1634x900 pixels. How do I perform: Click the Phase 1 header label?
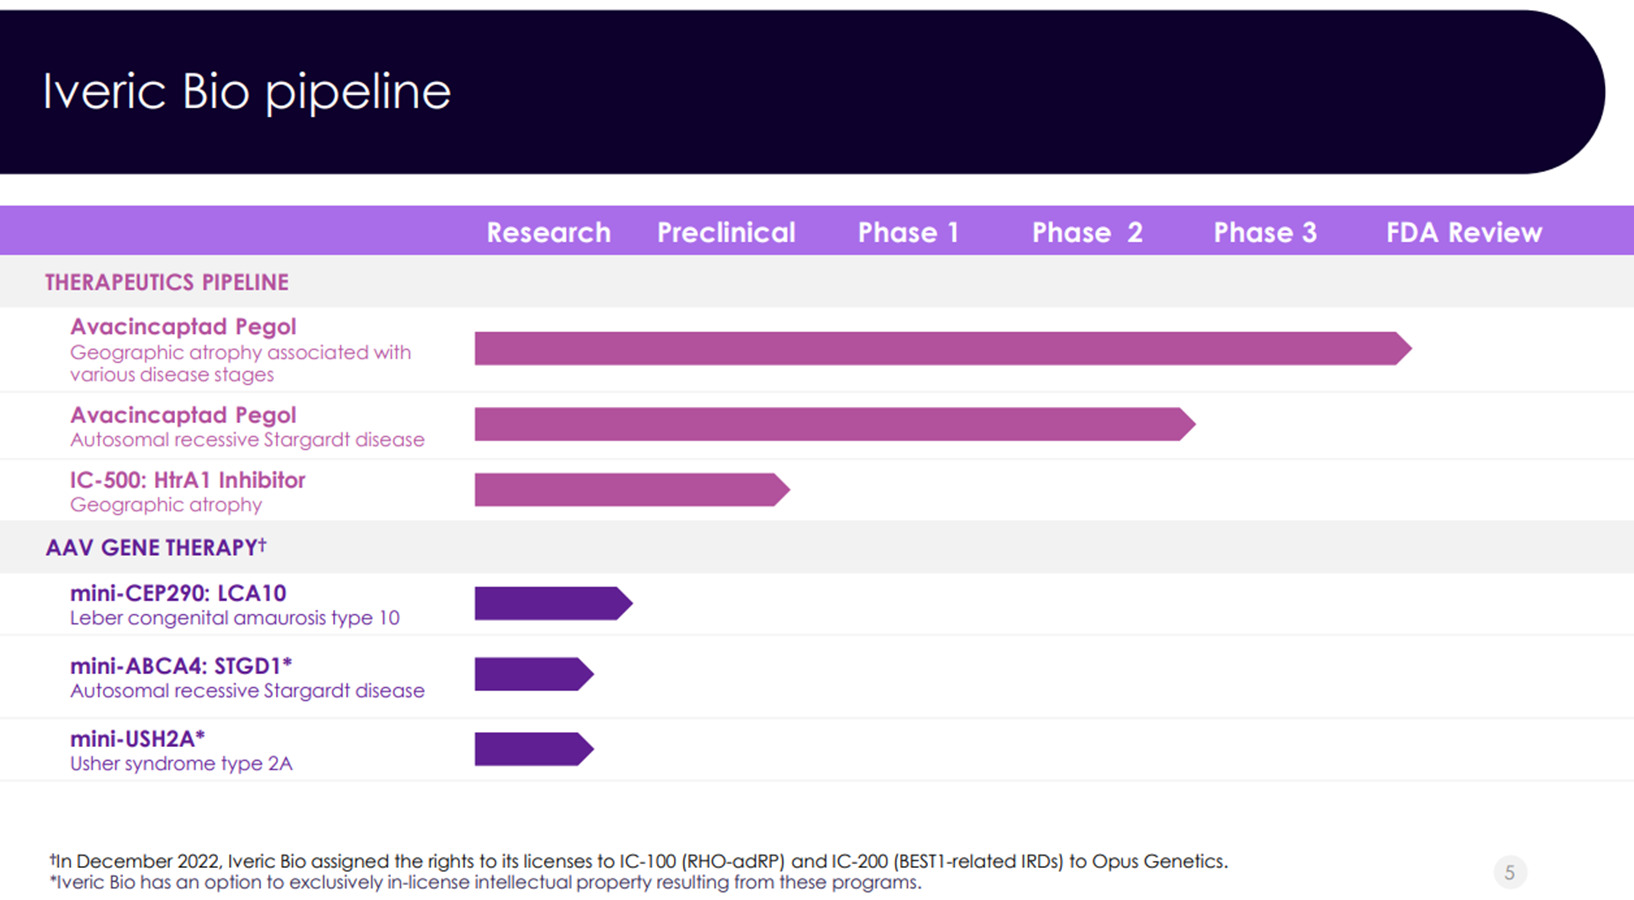908,232
